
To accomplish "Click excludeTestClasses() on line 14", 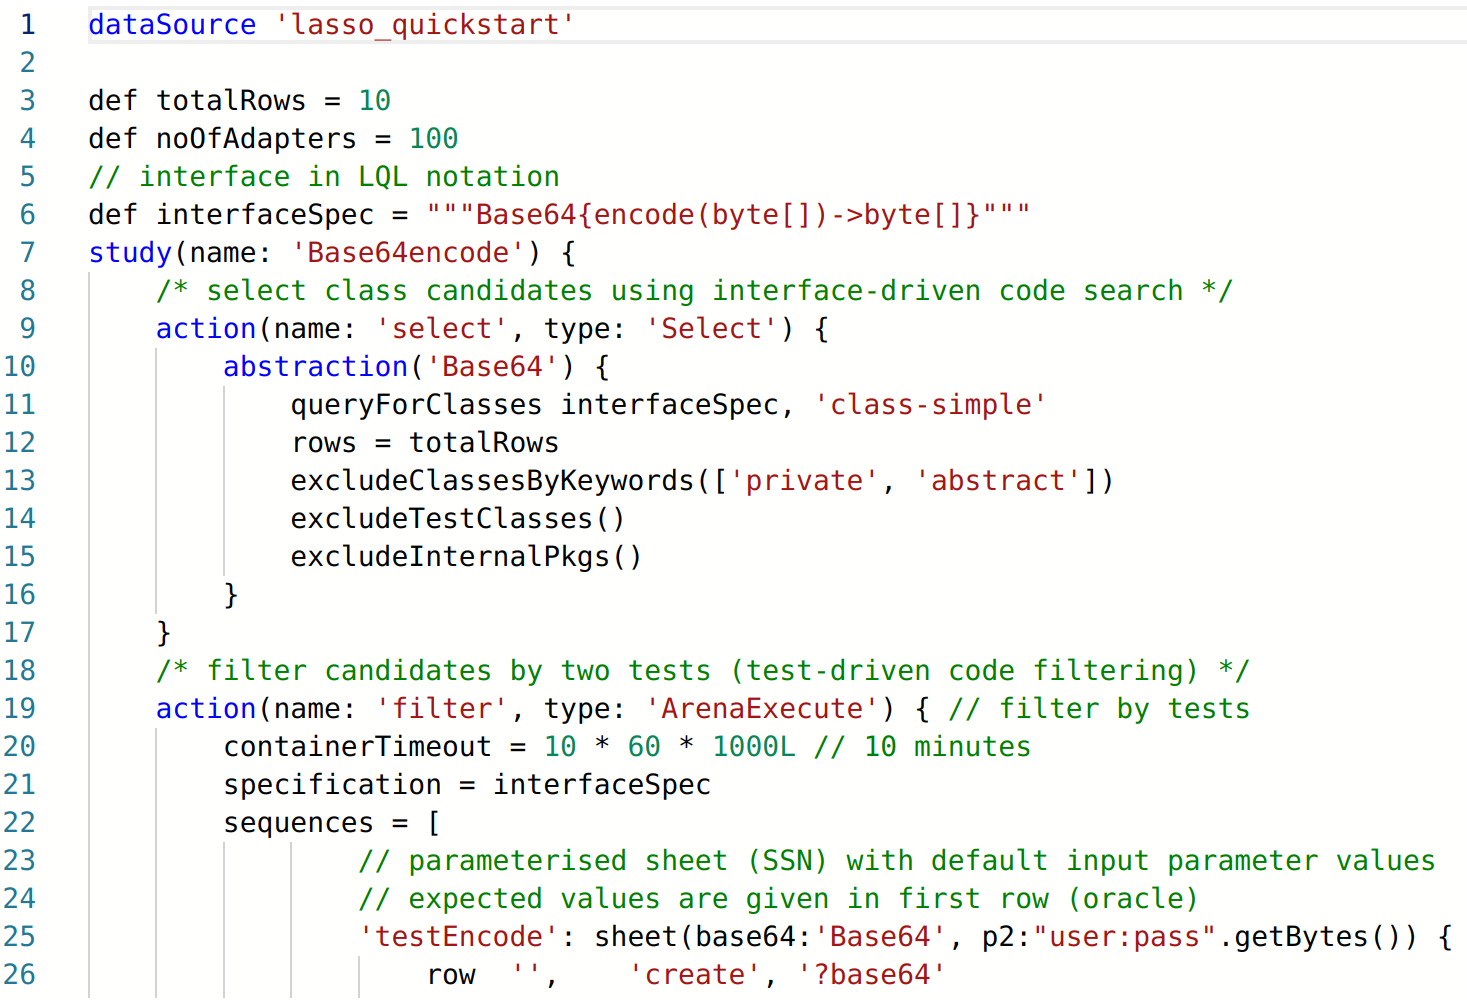I will pyautogui.click(x=458, y=518).
